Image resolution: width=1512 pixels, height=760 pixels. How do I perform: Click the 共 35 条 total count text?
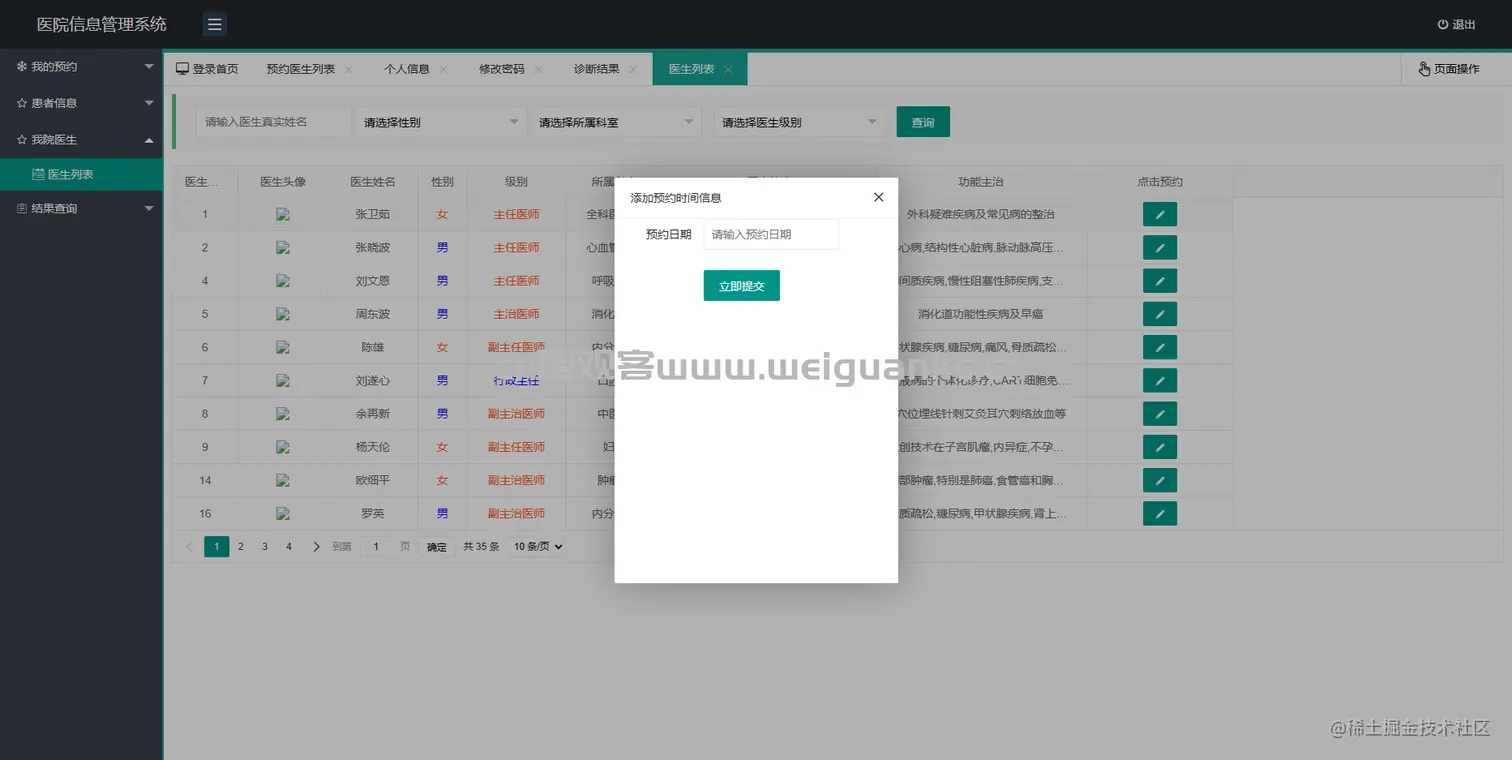[481, 547]
